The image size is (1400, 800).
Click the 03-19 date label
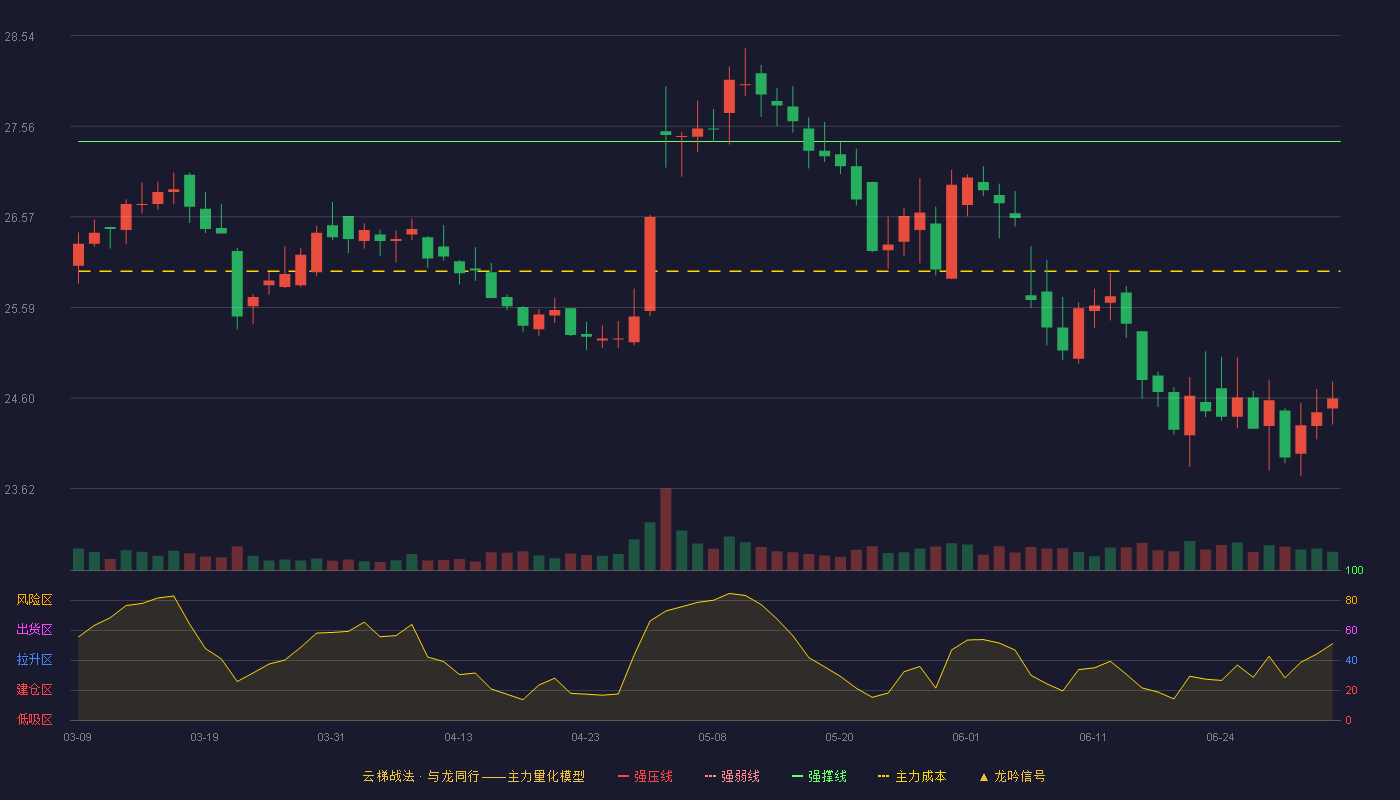pyautogui.click(x=204, y=737)
